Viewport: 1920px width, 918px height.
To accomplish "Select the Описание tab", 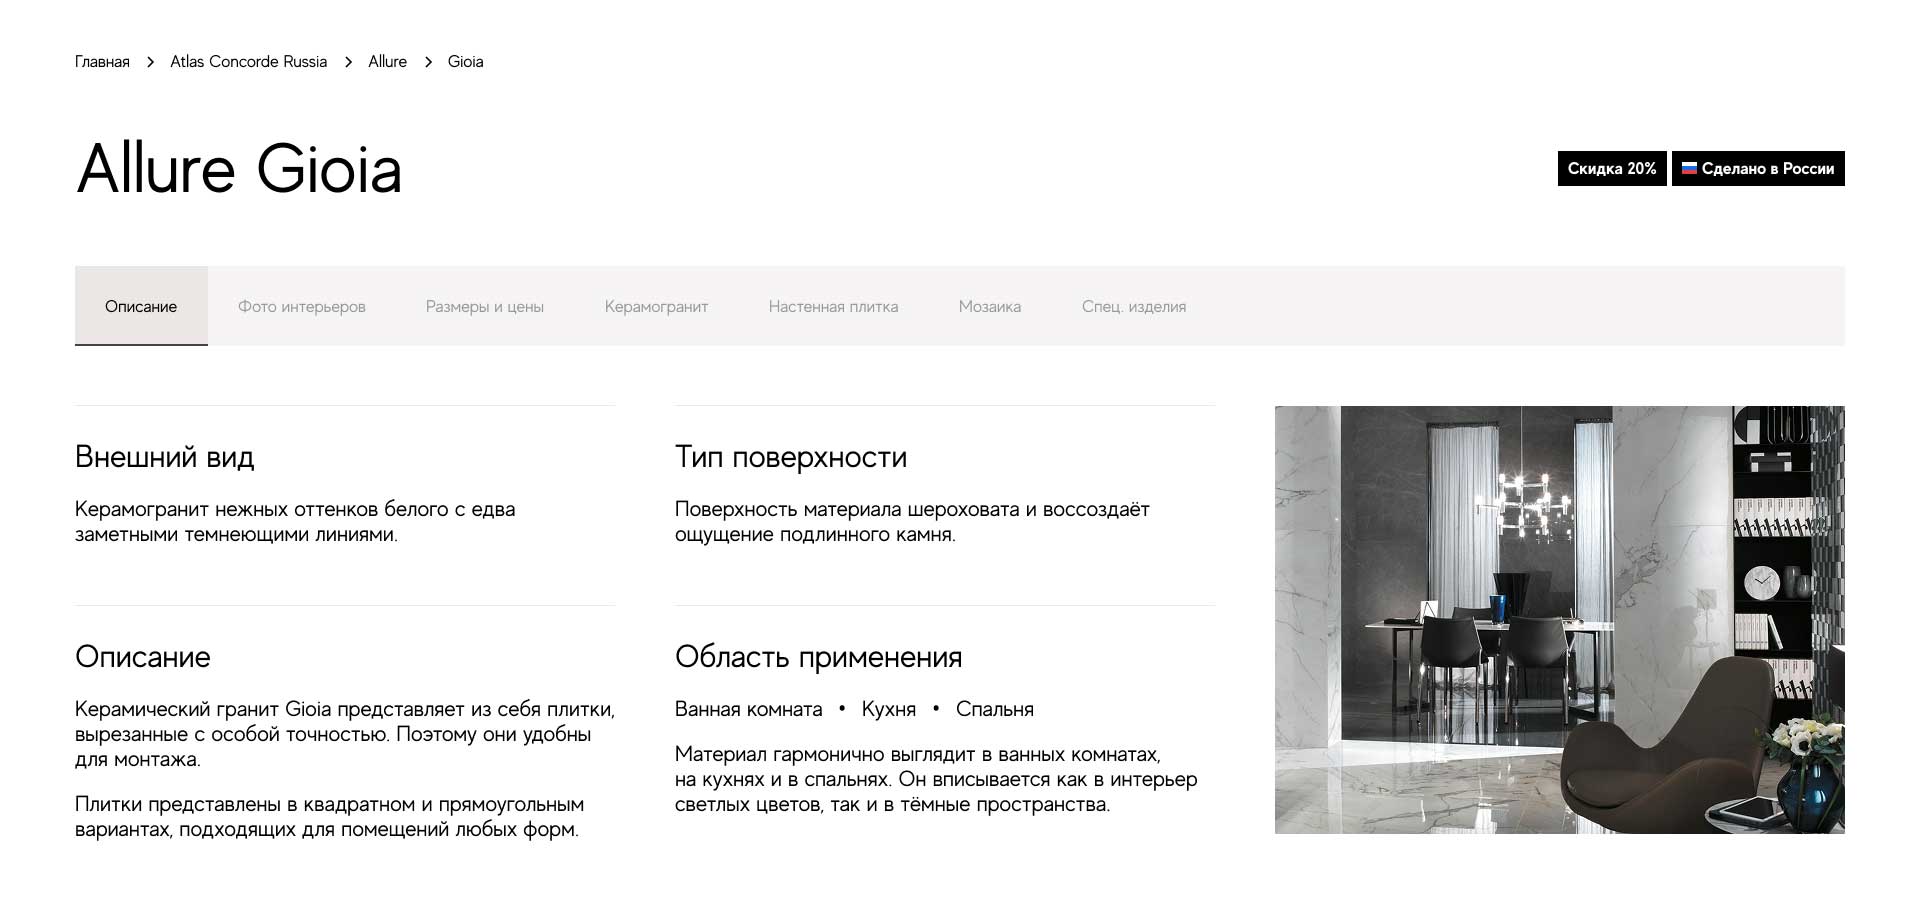I will (141, 306).
